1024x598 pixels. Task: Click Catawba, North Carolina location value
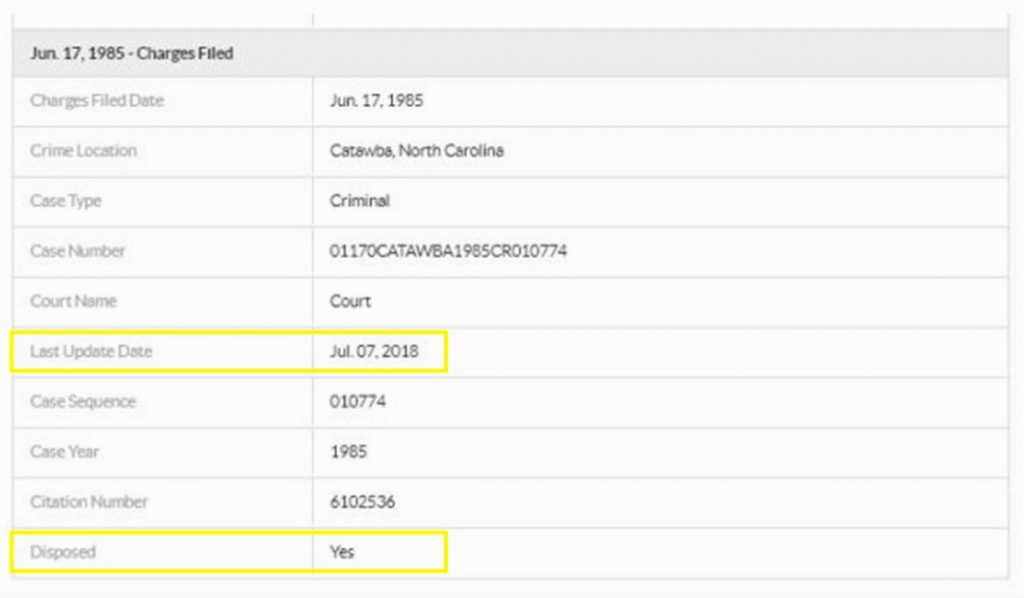[417, 151]
